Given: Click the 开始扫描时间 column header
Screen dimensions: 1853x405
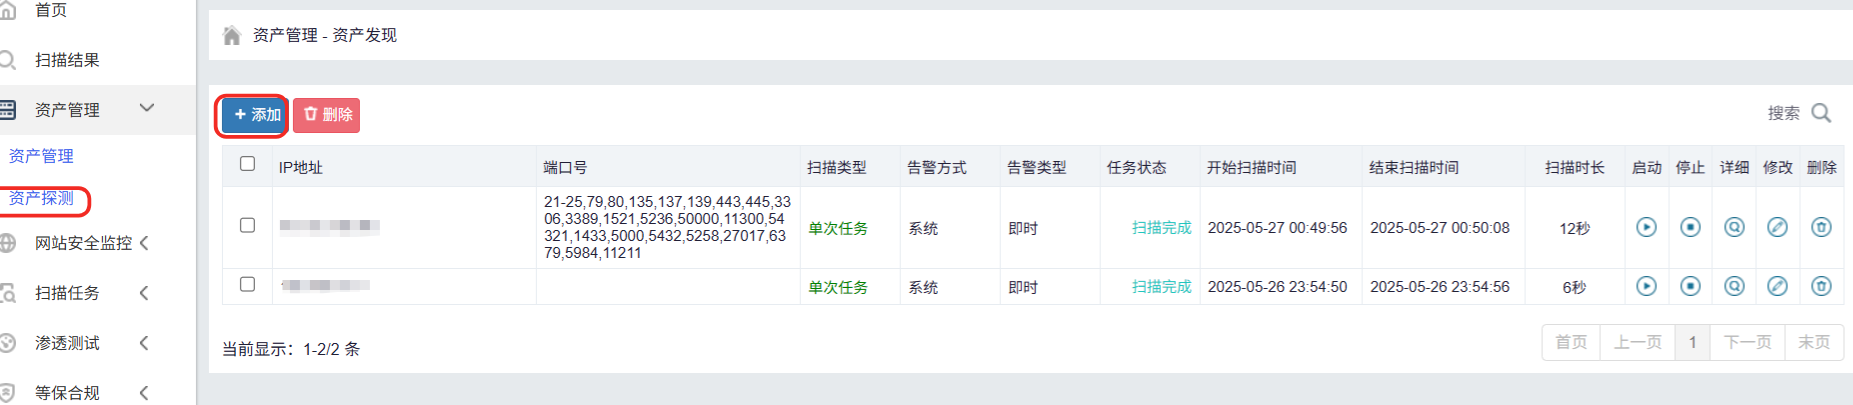Looking at the screenshot, I should [x=1252, y=168].
